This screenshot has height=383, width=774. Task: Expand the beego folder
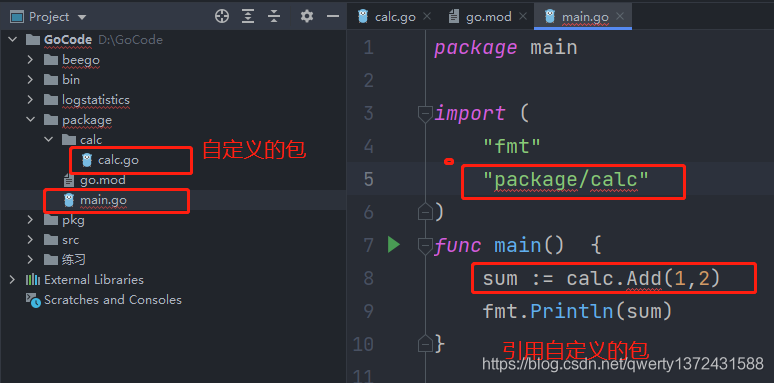click(x=30, y=60)
